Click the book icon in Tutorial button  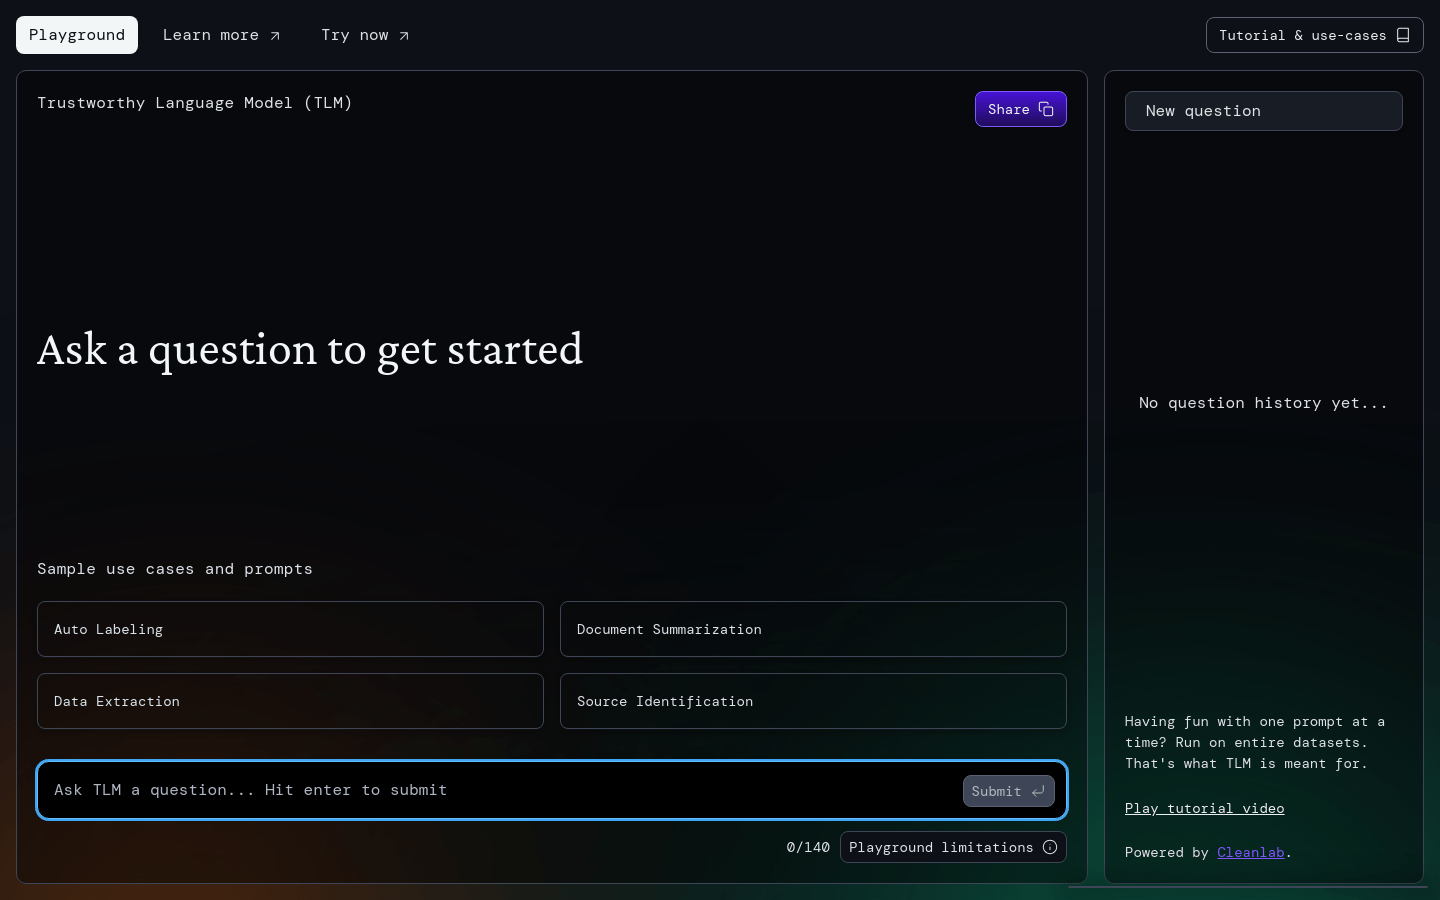coord(1403,35)
